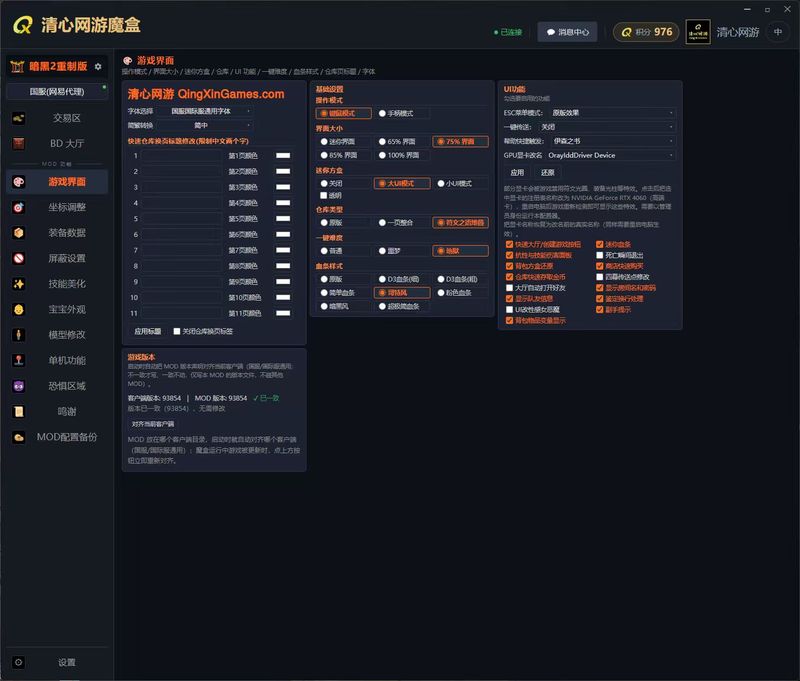Expand the ESC菜单模式 dropdown
The height and width of the screenshot is (681, 800).
611,113
